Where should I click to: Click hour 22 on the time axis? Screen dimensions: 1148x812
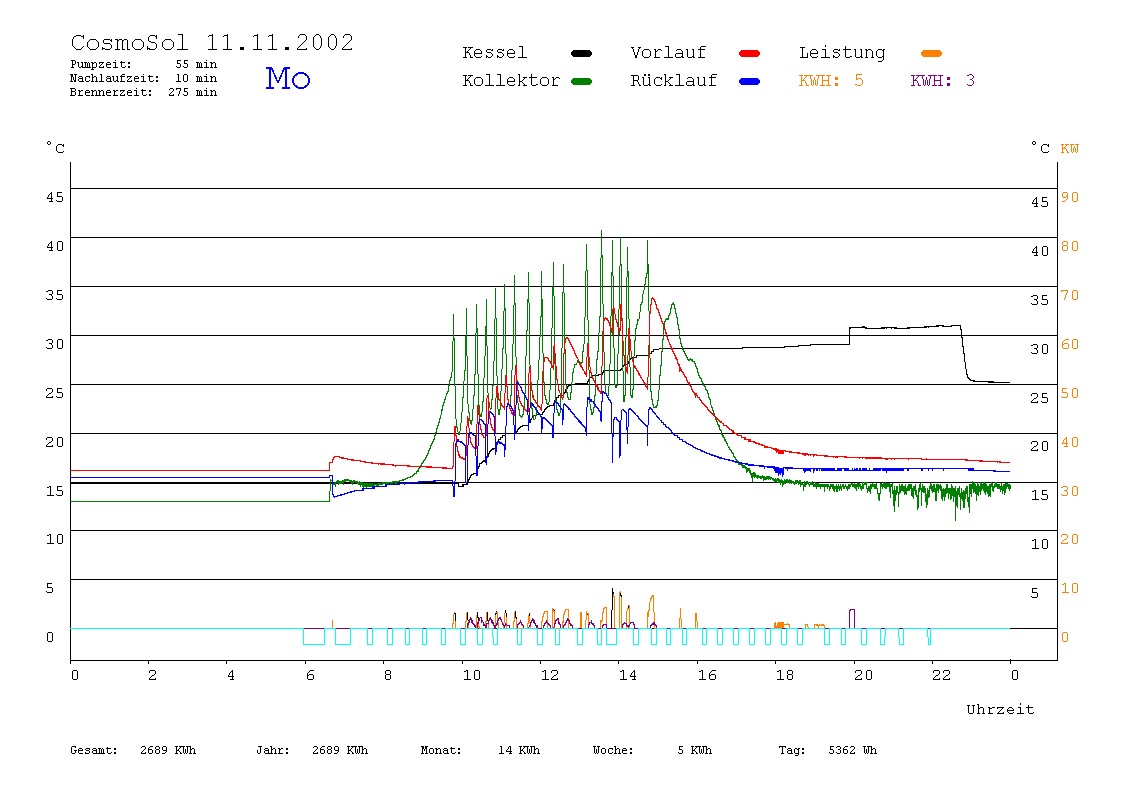pos(942,675)
